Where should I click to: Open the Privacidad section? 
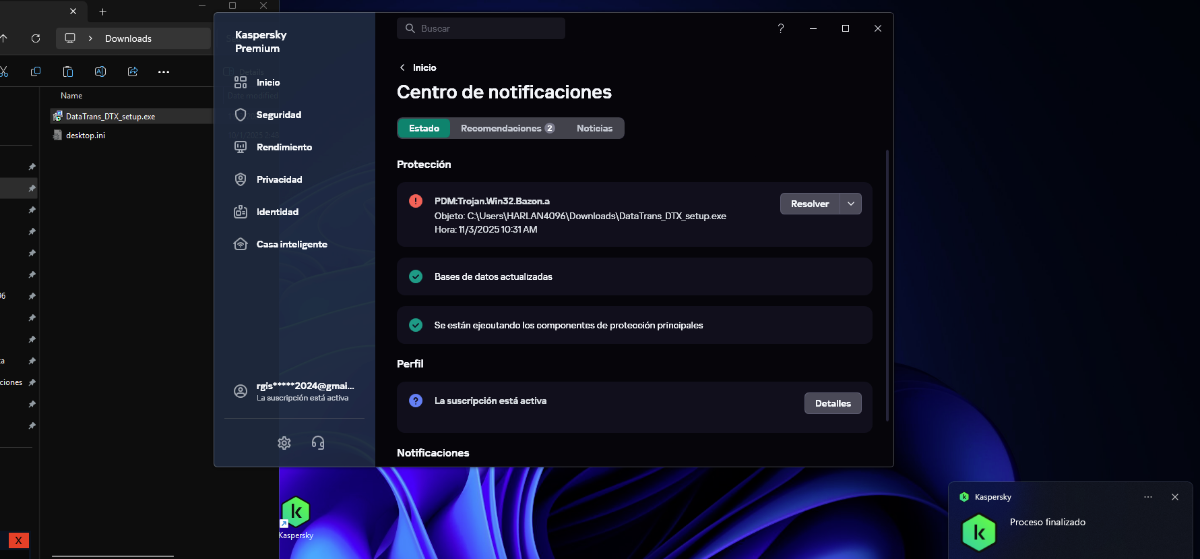pyautogui.click(x=268, y=179)
